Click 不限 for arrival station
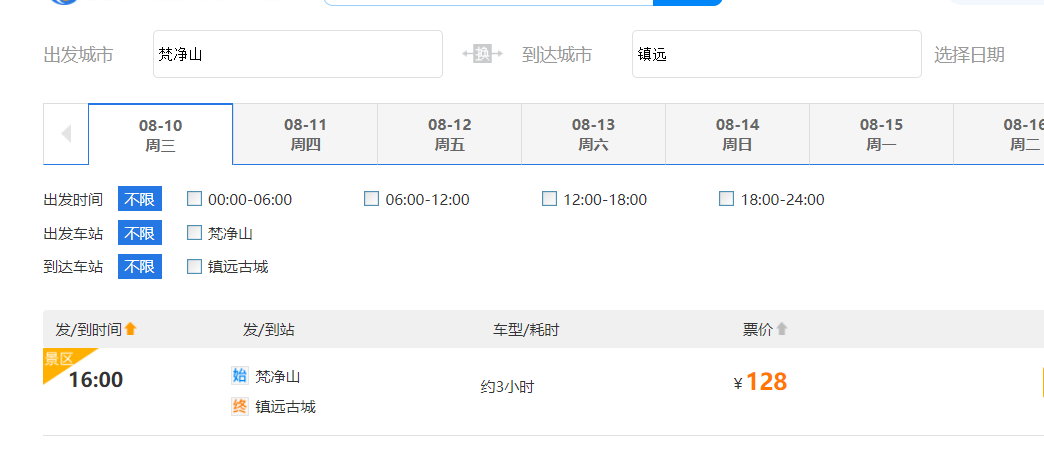1044x450 pixels. pyautogui.click(x=140, y=266)
